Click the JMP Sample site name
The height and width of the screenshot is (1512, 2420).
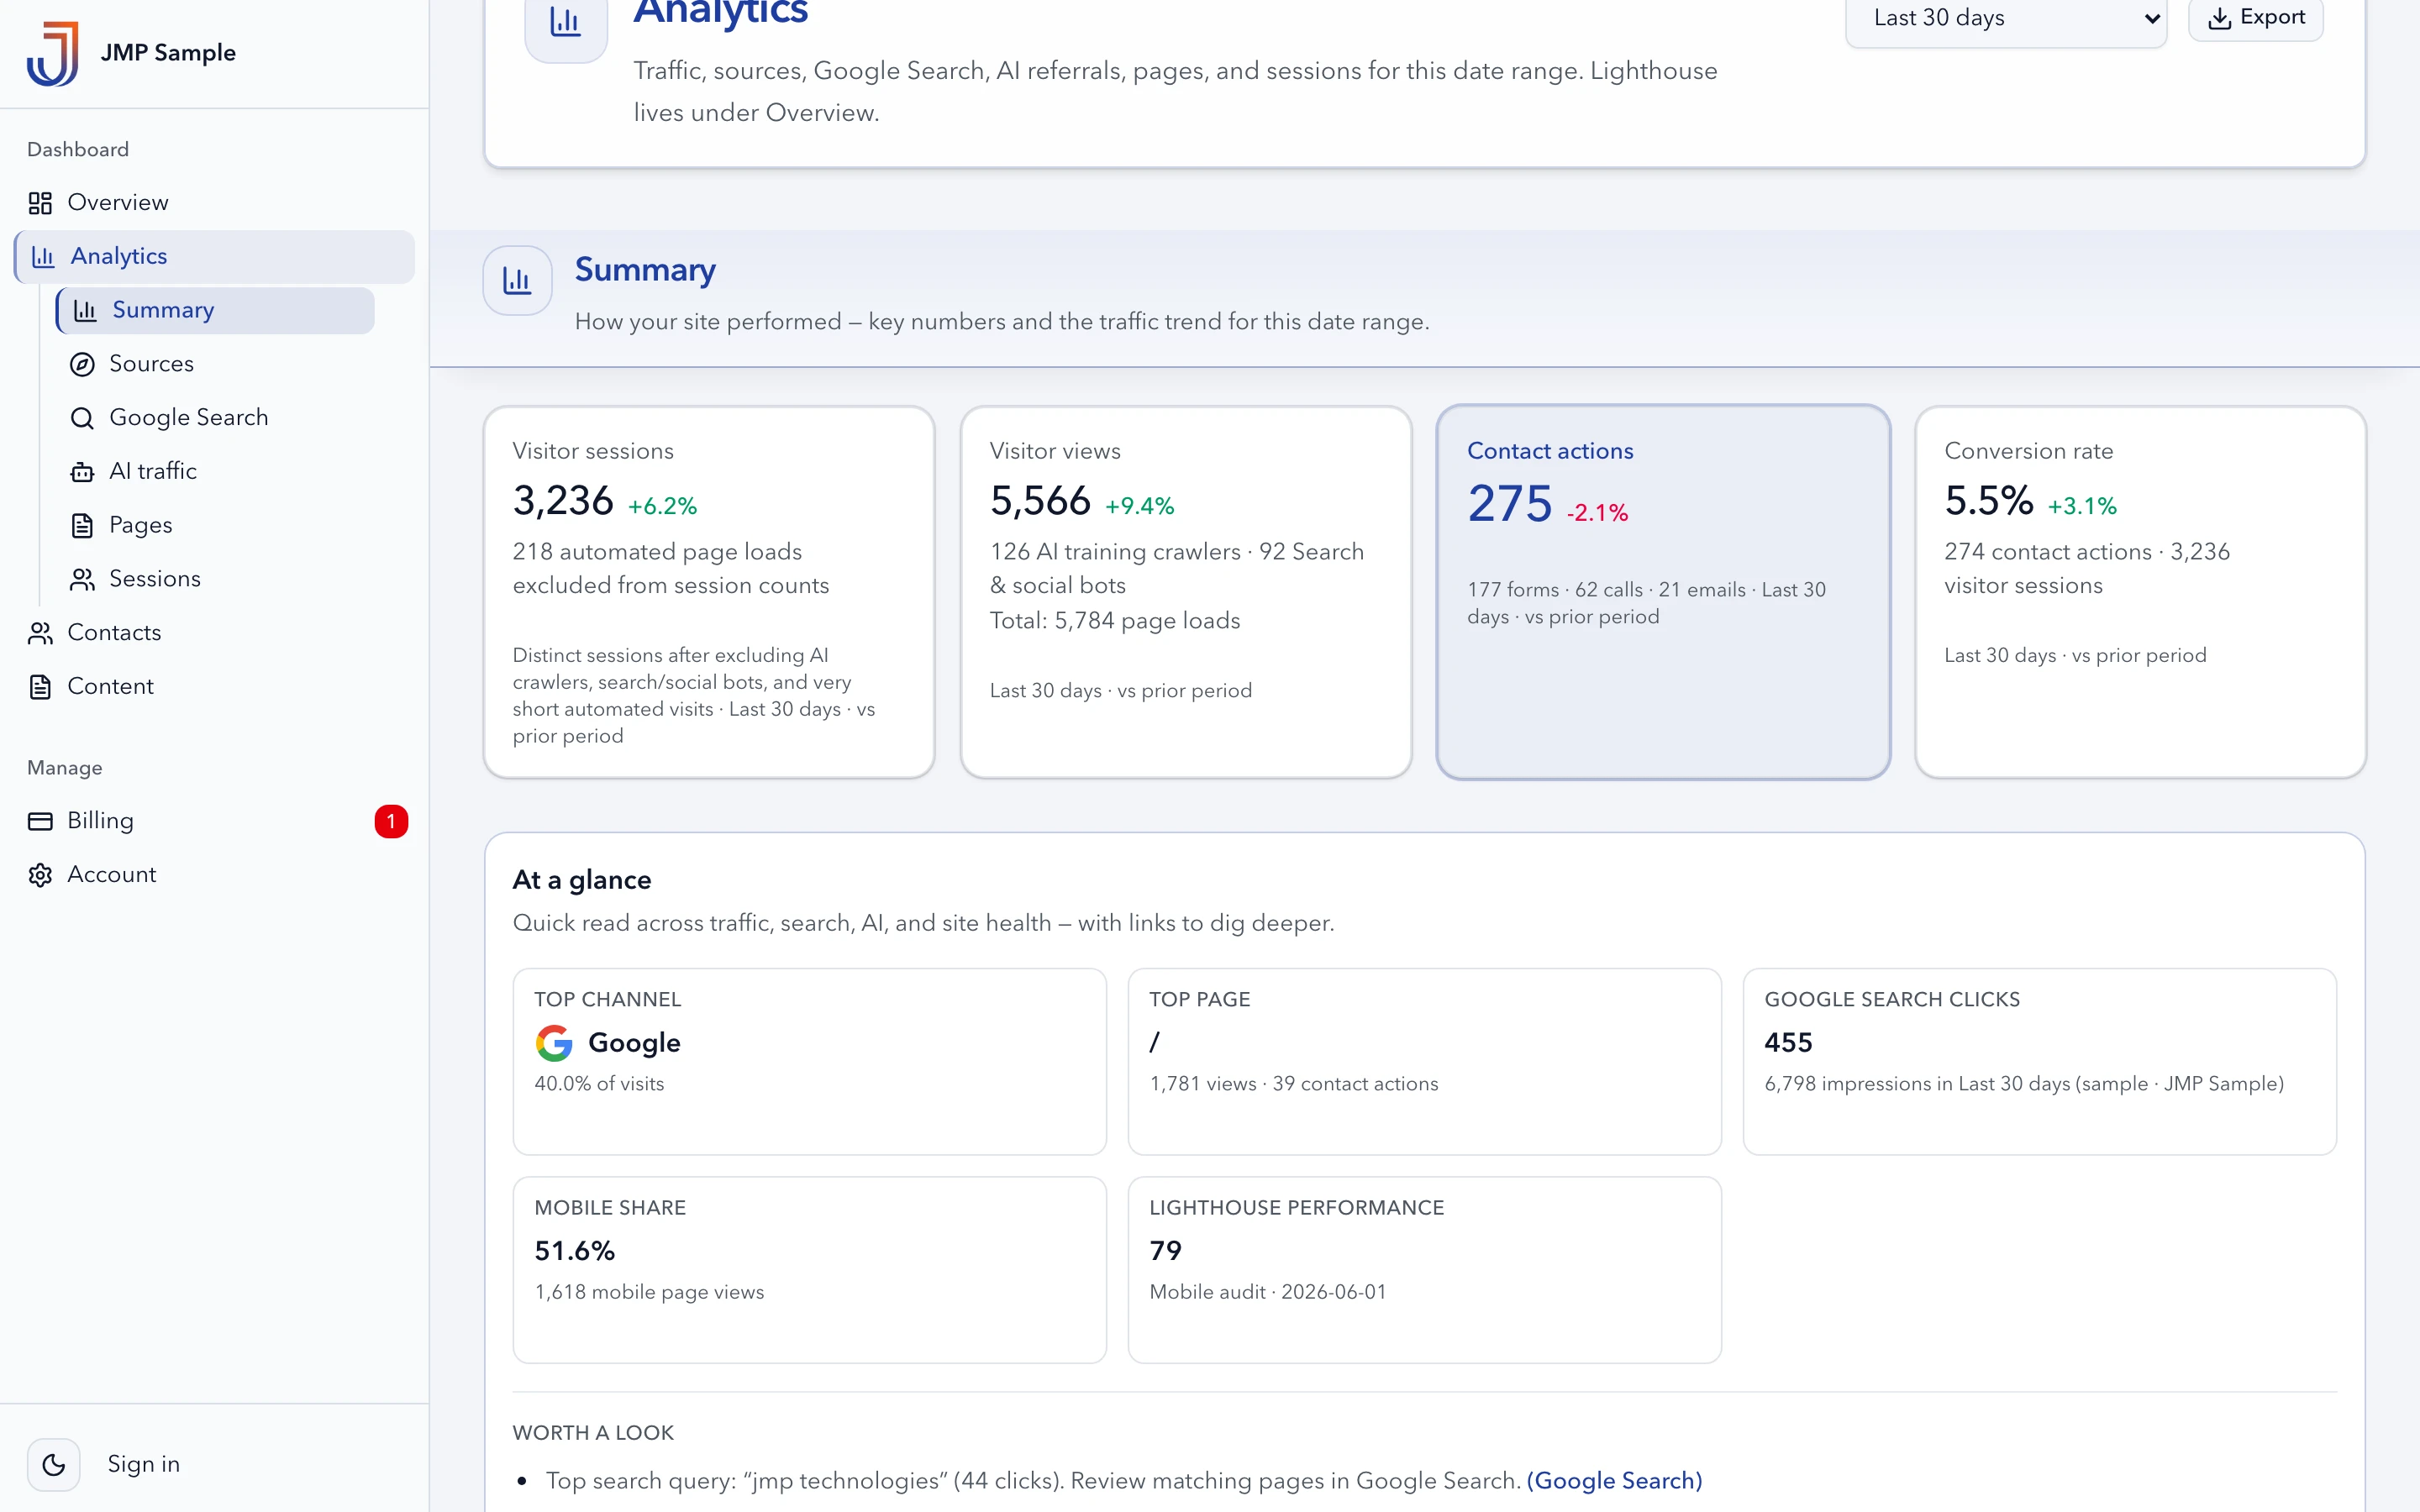[x=168, y=53]
